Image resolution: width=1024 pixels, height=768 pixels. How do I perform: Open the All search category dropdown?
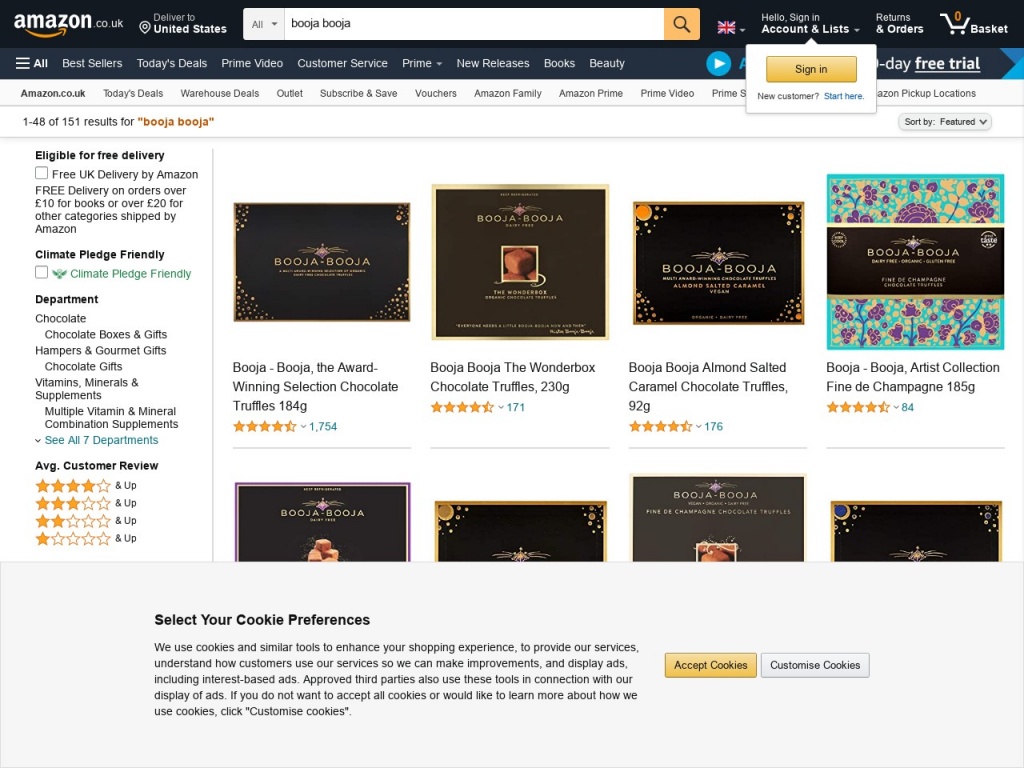tap(264, 24)
